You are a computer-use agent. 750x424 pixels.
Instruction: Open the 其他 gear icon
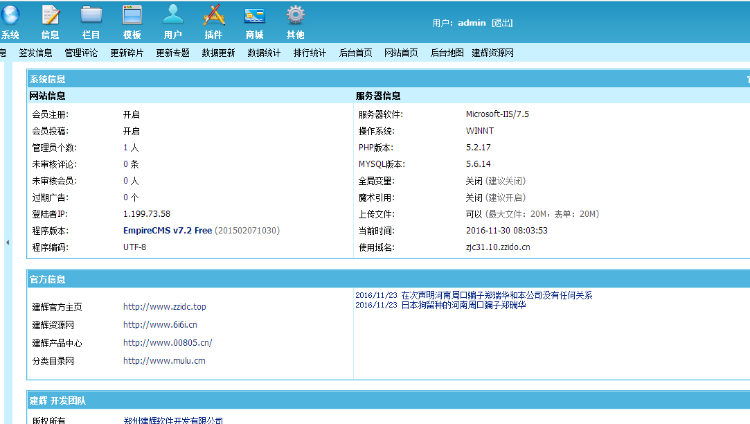(295, 15)
